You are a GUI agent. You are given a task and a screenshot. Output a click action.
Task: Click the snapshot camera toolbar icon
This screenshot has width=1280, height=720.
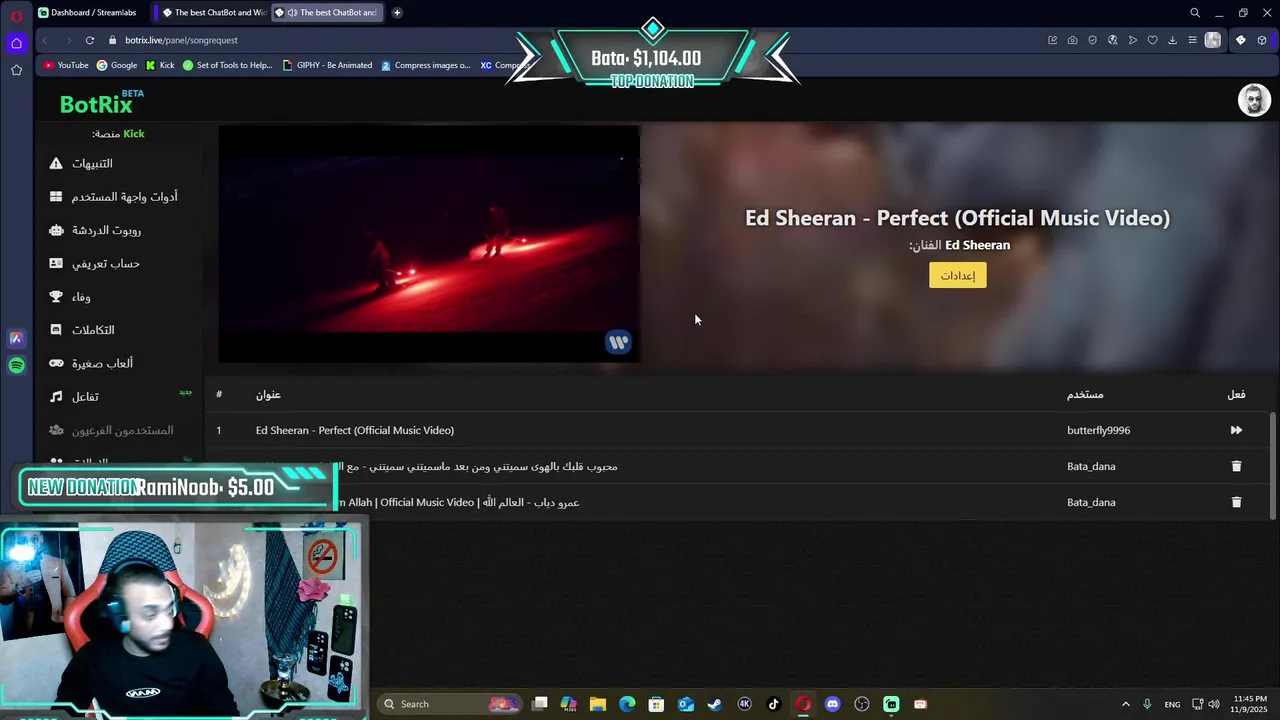coord(1072,40)
